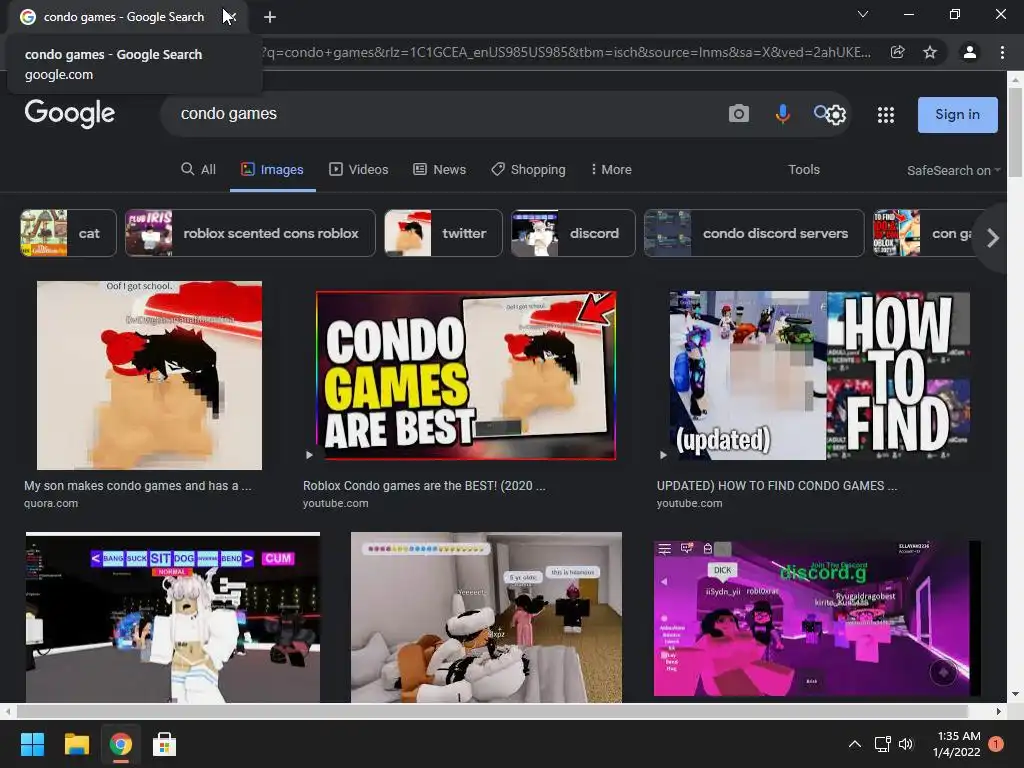1024x768 pixels.
Task: Start voice search with the microphone icon
Action: (782, 114)
